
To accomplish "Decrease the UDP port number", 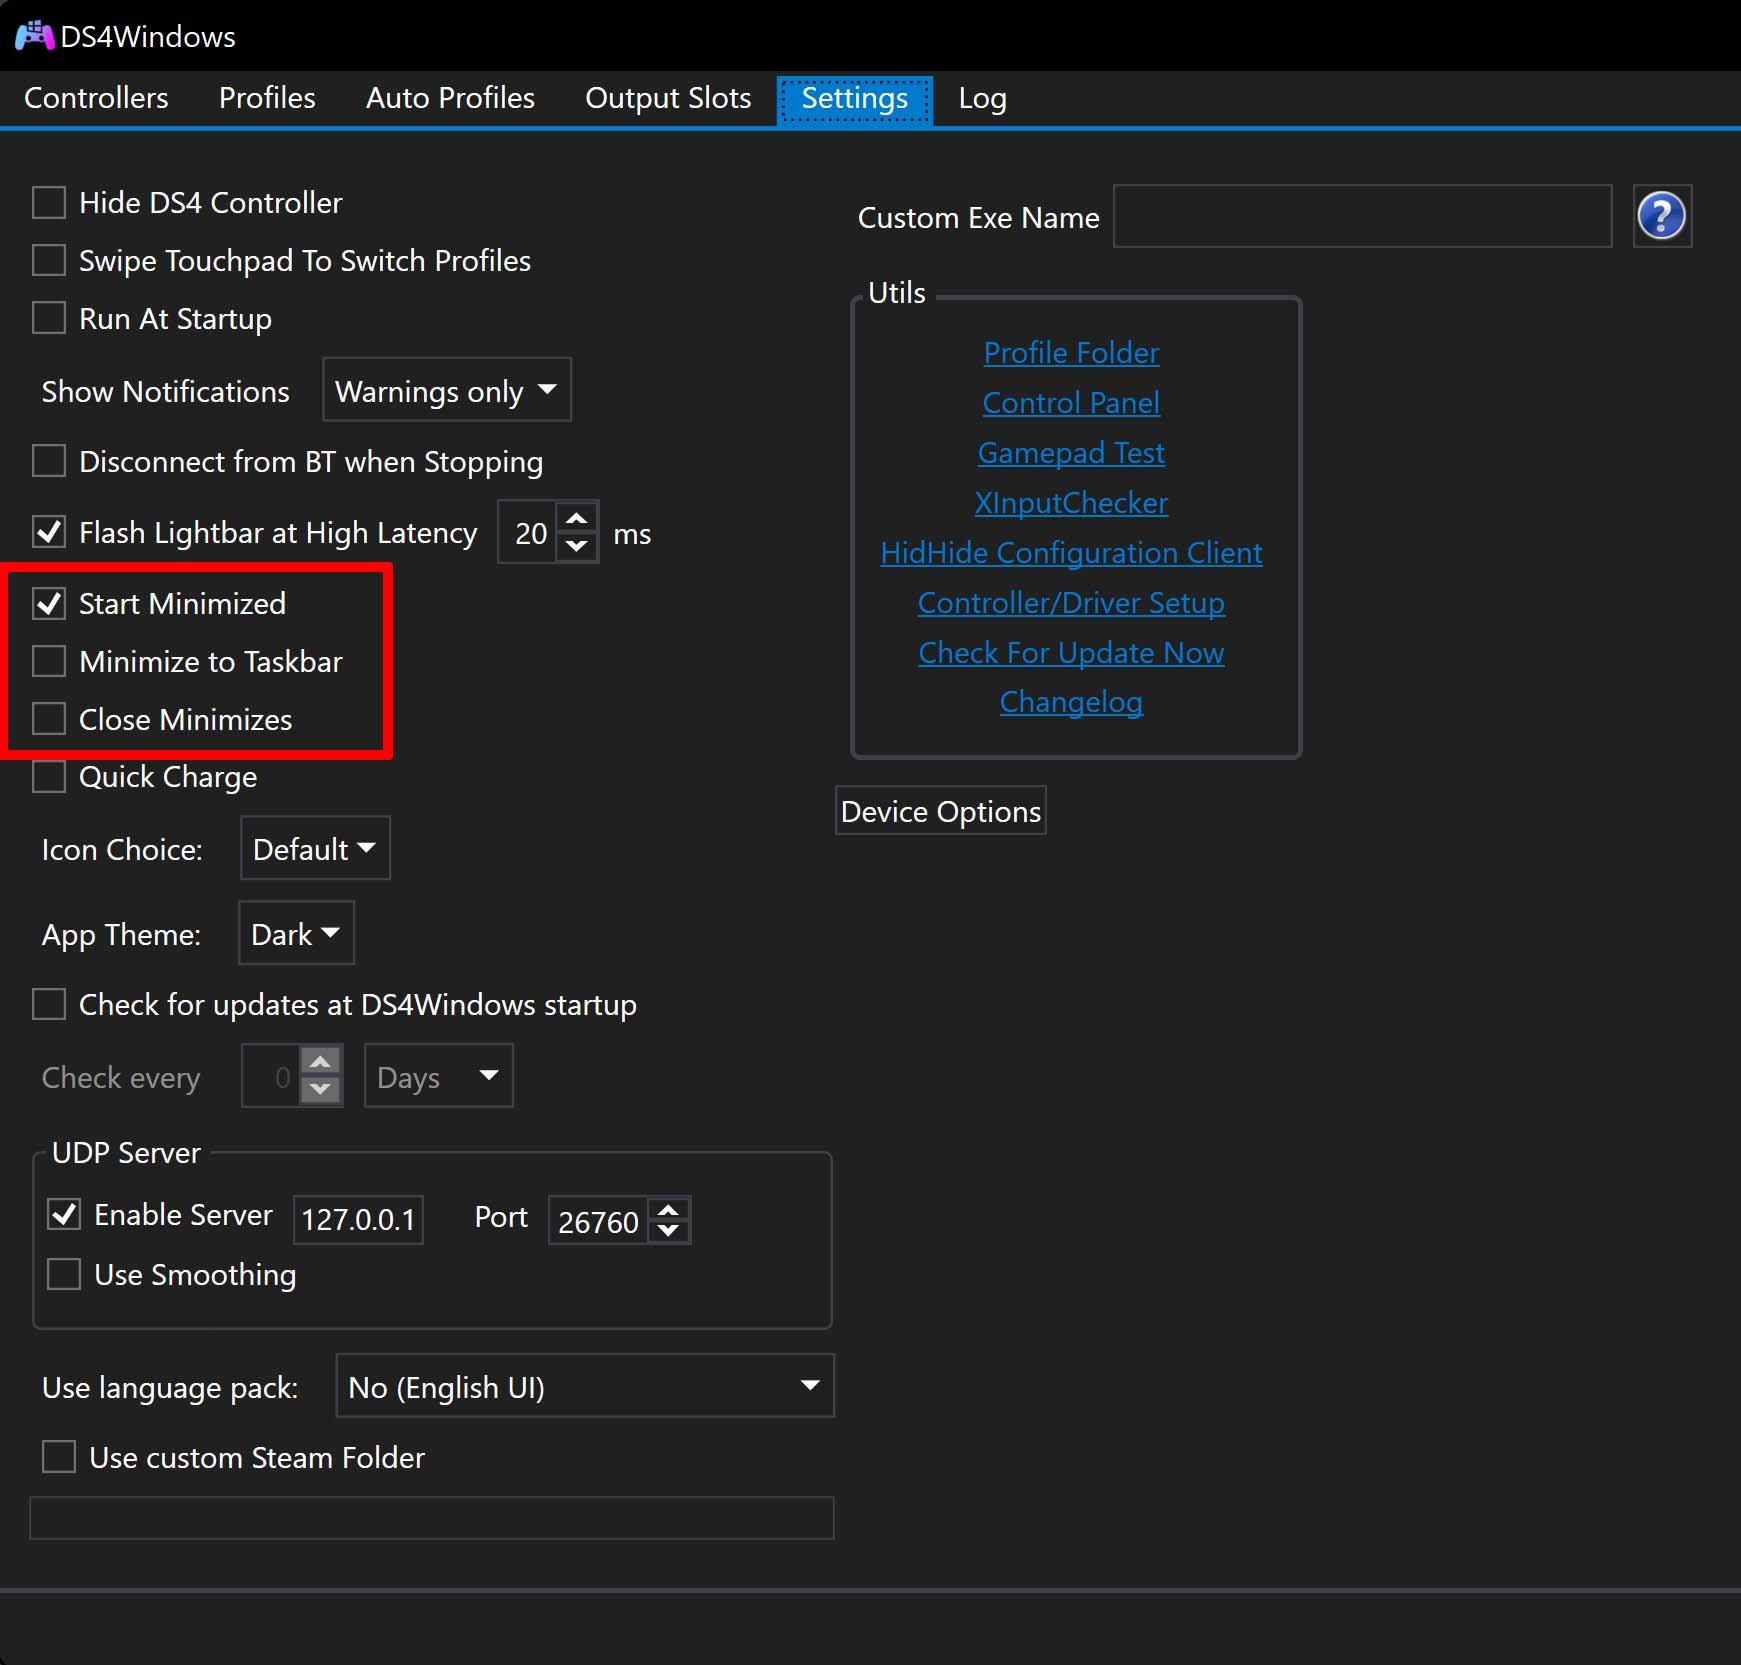I will (668, 1231).
